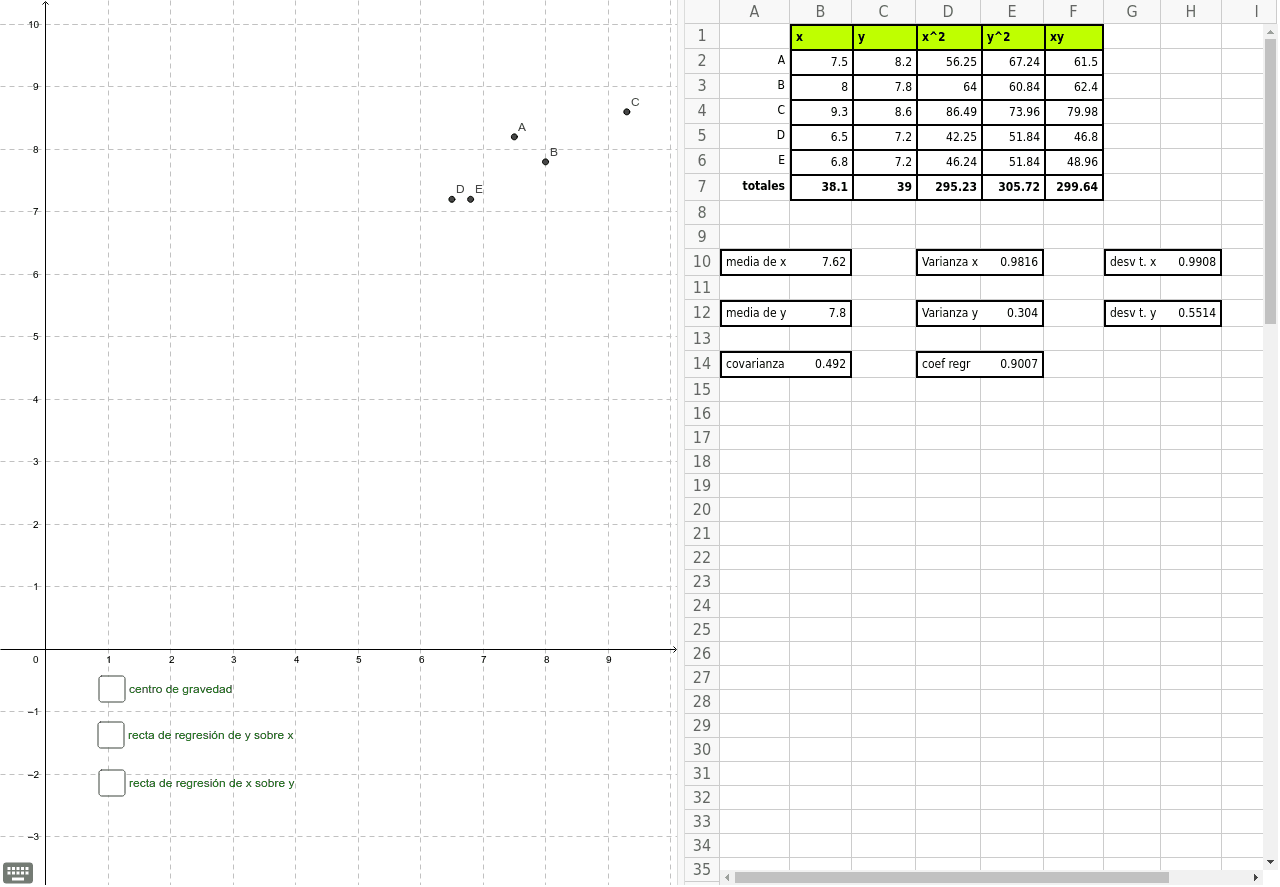This screenshot has height=887, width=1280.
Task: Select total cell 305.72
Action: coord(1013,186)
